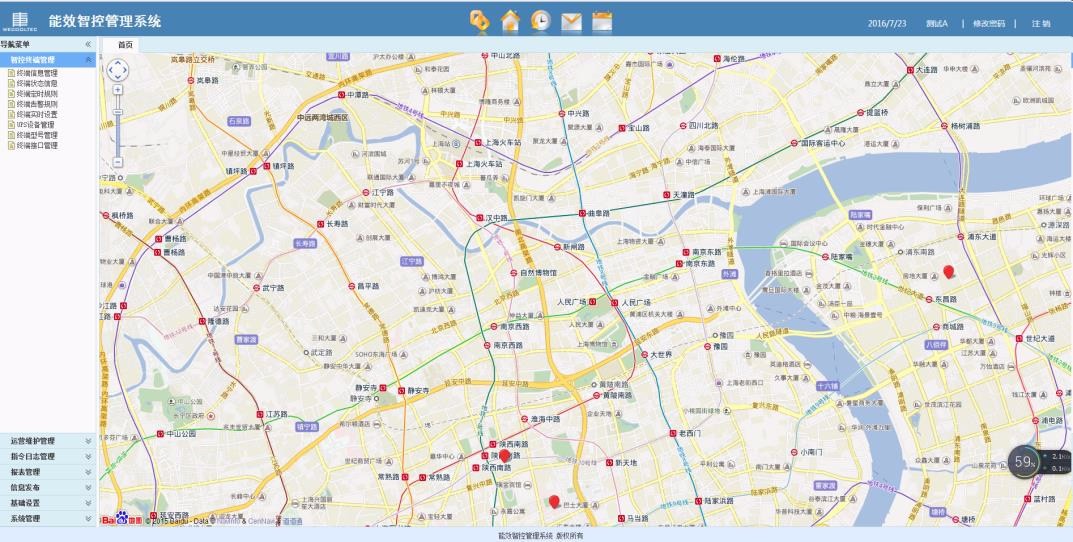Click 天潼路 metro station icon
Screen dimensions: 1073x542
[x=667, y=195]
